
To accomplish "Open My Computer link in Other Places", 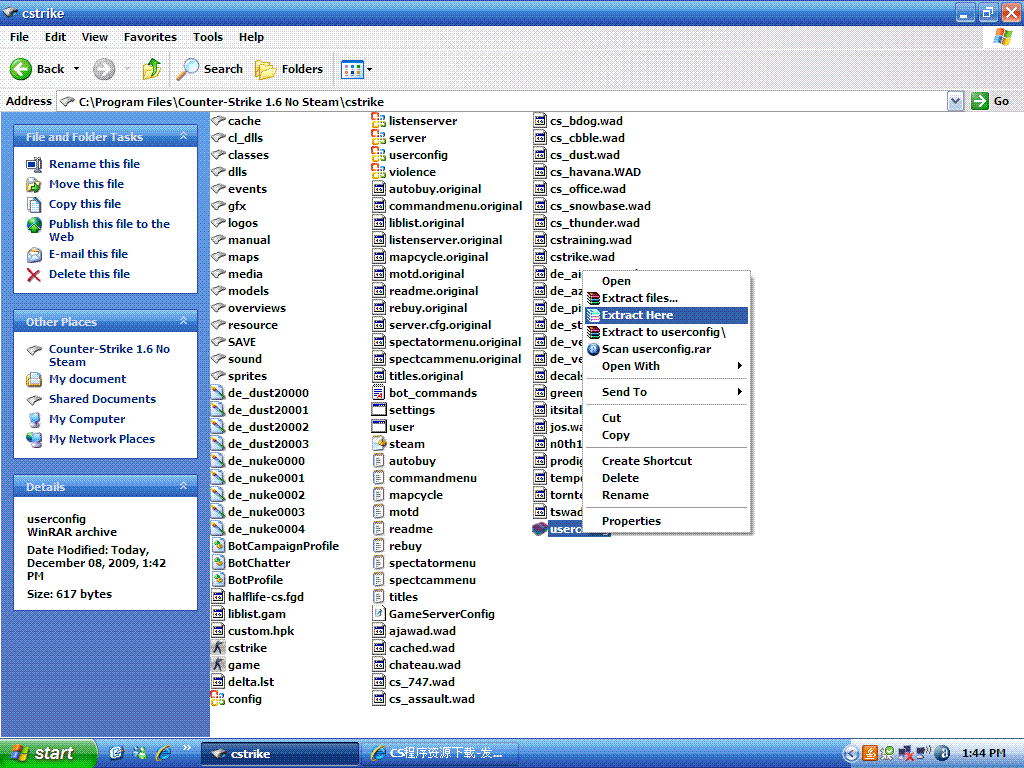I will [x=87, y=419].
